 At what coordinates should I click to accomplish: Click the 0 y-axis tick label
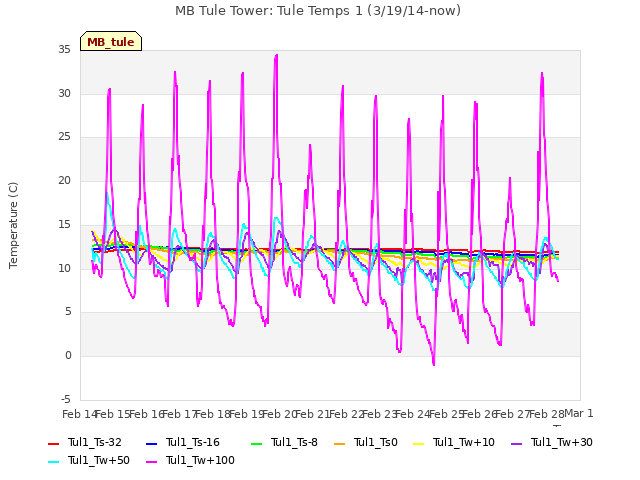tap(68, 356)
